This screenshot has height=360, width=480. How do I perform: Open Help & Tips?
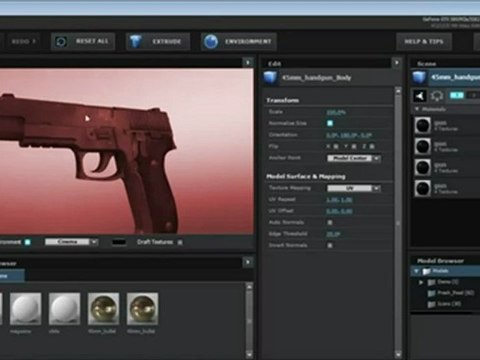(424, 42)
